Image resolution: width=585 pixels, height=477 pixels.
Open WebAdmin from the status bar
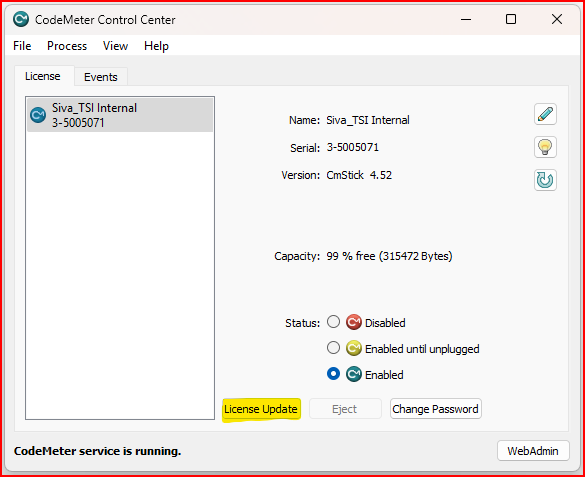click(533, 451)
